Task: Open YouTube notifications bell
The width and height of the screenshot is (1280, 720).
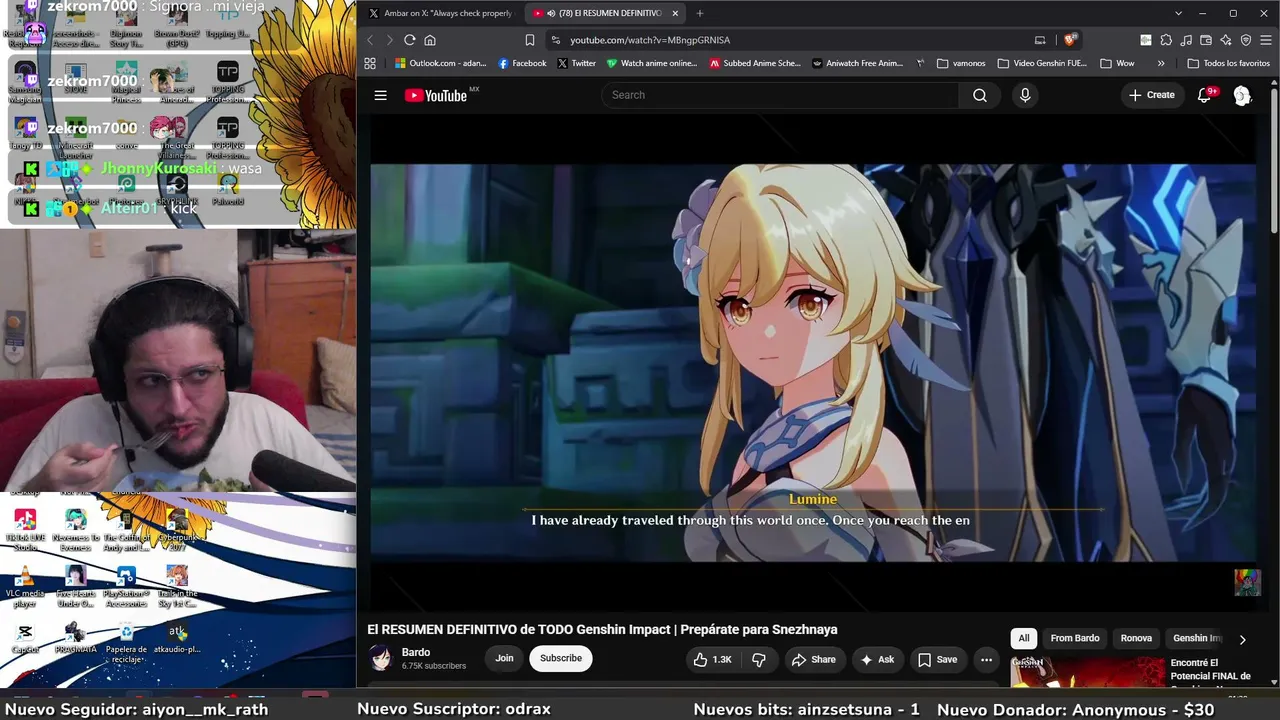Action: click(x=1205, y=95)
